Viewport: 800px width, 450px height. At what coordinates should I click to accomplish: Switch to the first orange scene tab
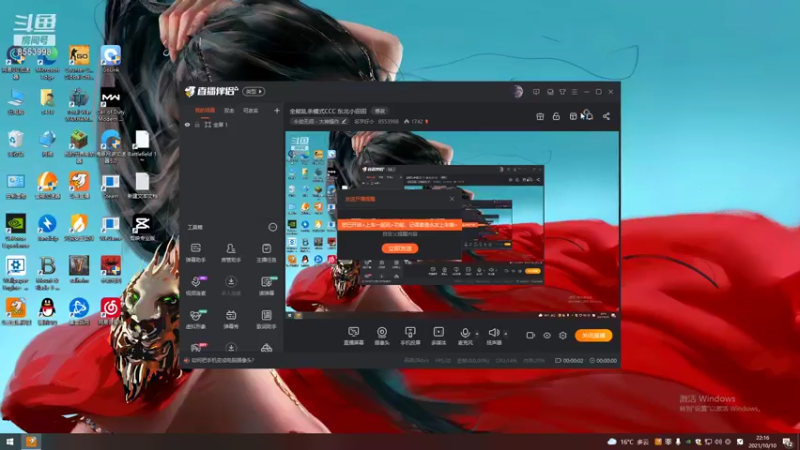[205, 110]
